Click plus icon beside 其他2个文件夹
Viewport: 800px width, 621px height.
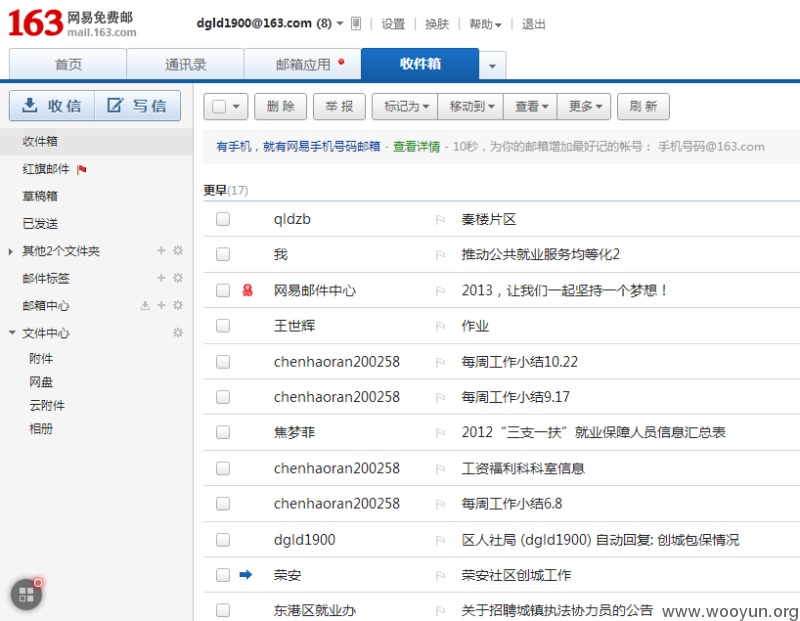161,251
